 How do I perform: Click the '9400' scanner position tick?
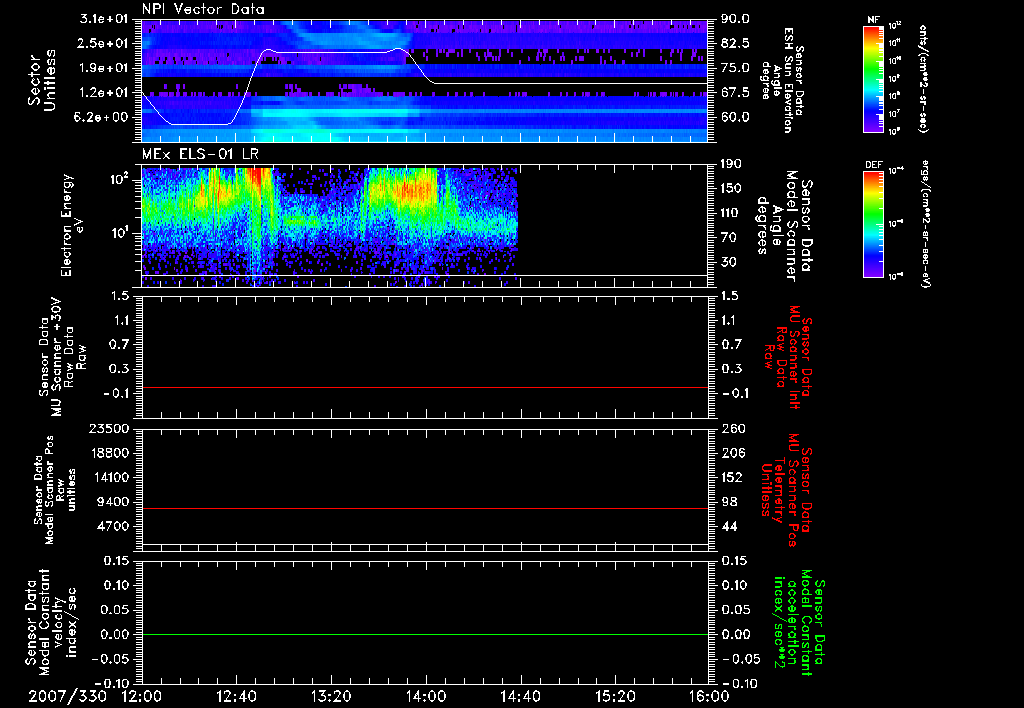coord(114,502)
